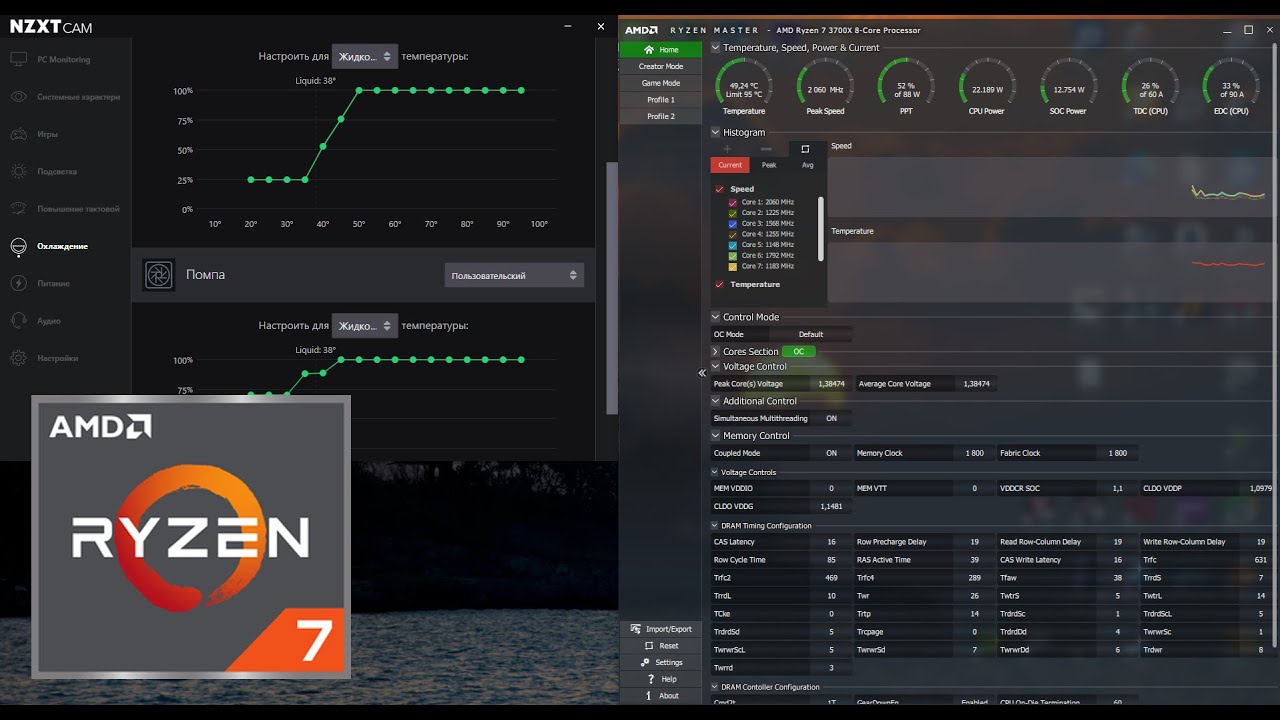Open Profile 1 tab
The image size is (1280, 720).
pyautogui.click(x=660, y=100)
